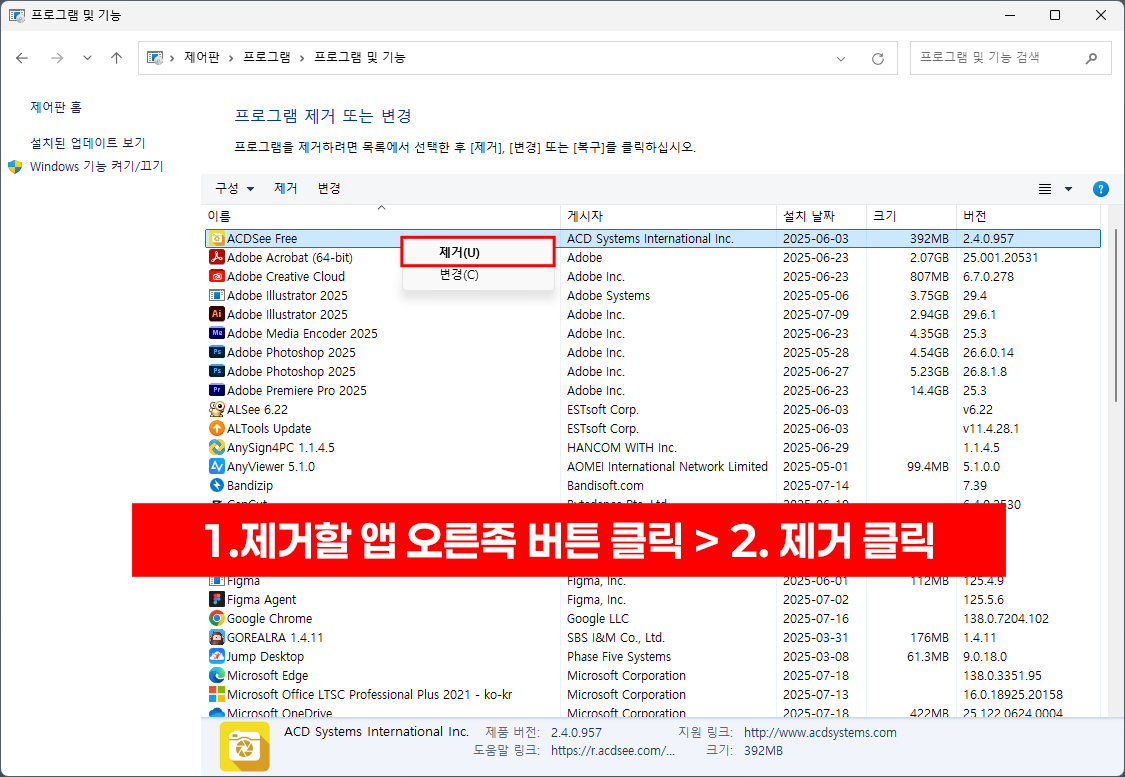This screenshot has height=777, width=1125.
Task: Open the 제어판 홈 link
Action: tap(56, 107)
